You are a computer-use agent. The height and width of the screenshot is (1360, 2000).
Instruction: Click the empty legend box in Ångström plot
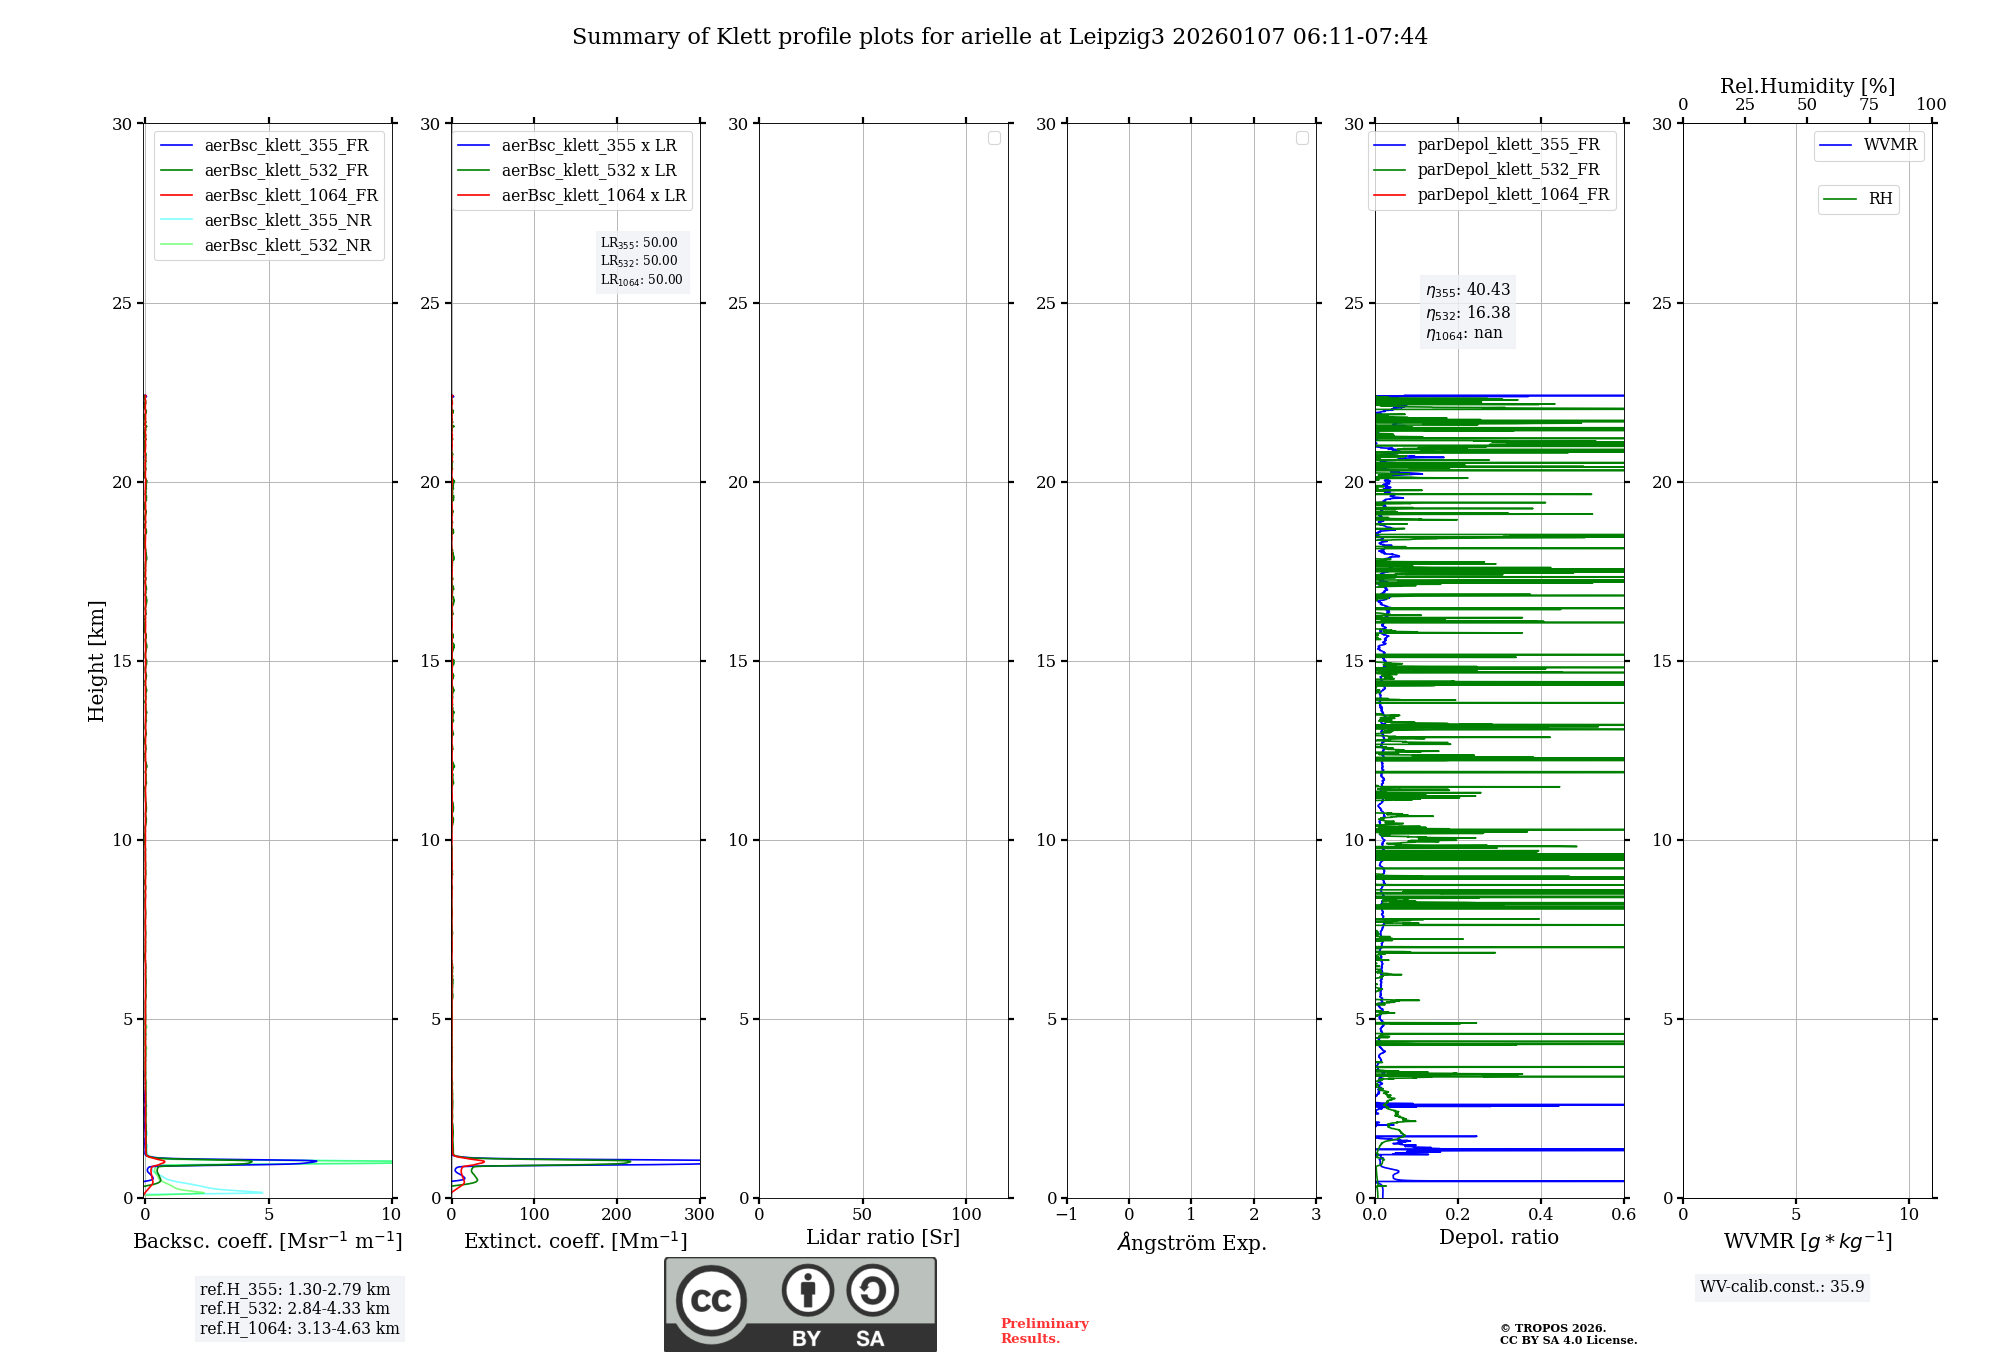tap(1302, 138)
